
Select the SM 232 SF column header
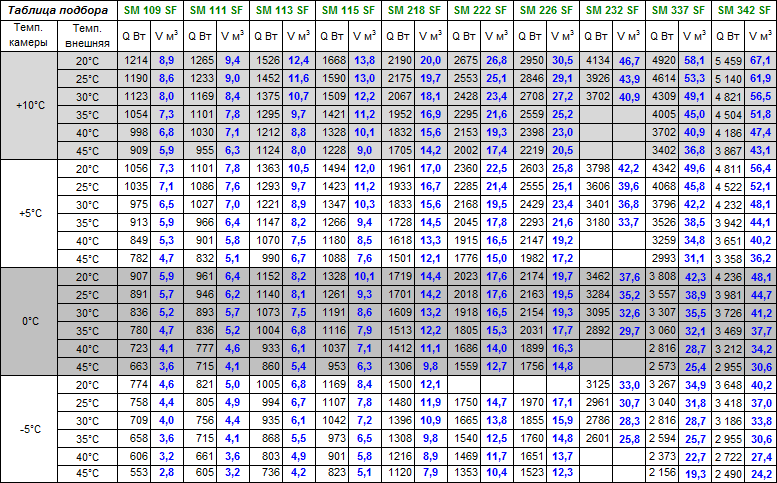click(614, 10)
